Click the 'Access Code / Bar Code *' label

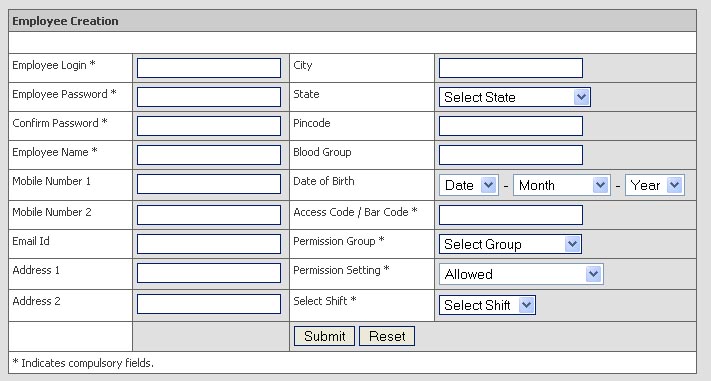point(355,212)
